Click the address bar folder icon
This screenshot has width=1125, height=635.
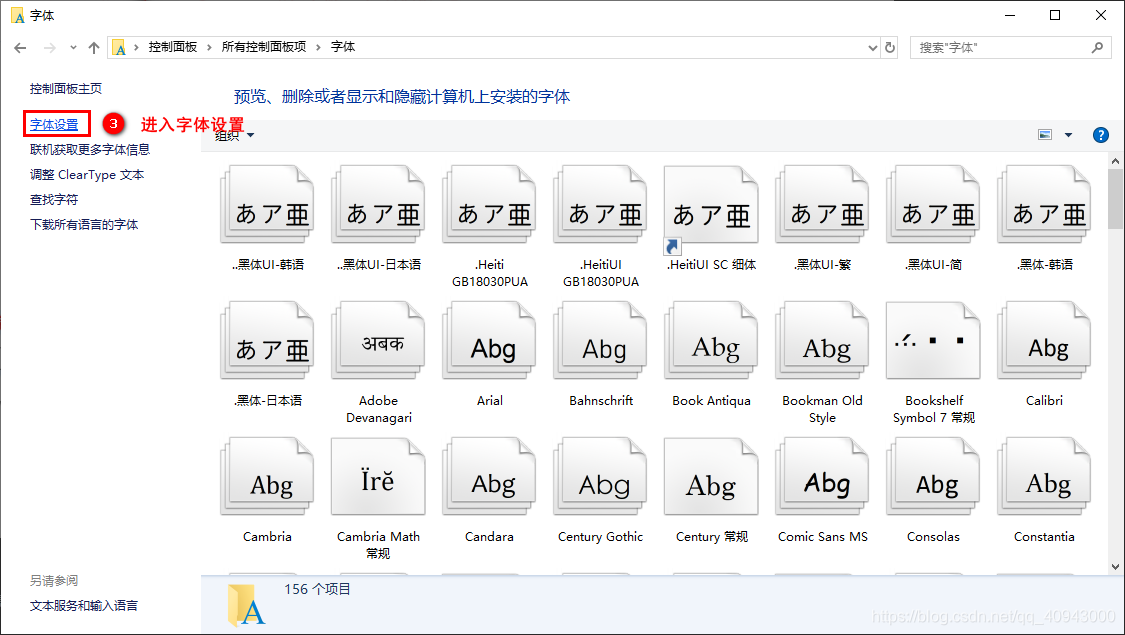coord(120,48)
